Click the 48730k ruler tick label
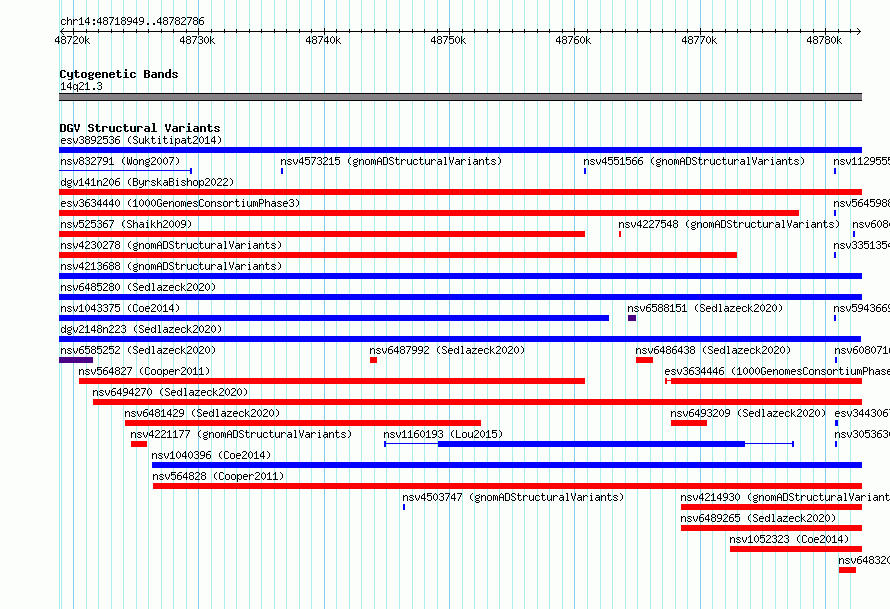This screenshot has height=609, width=890. click(197, 40)
